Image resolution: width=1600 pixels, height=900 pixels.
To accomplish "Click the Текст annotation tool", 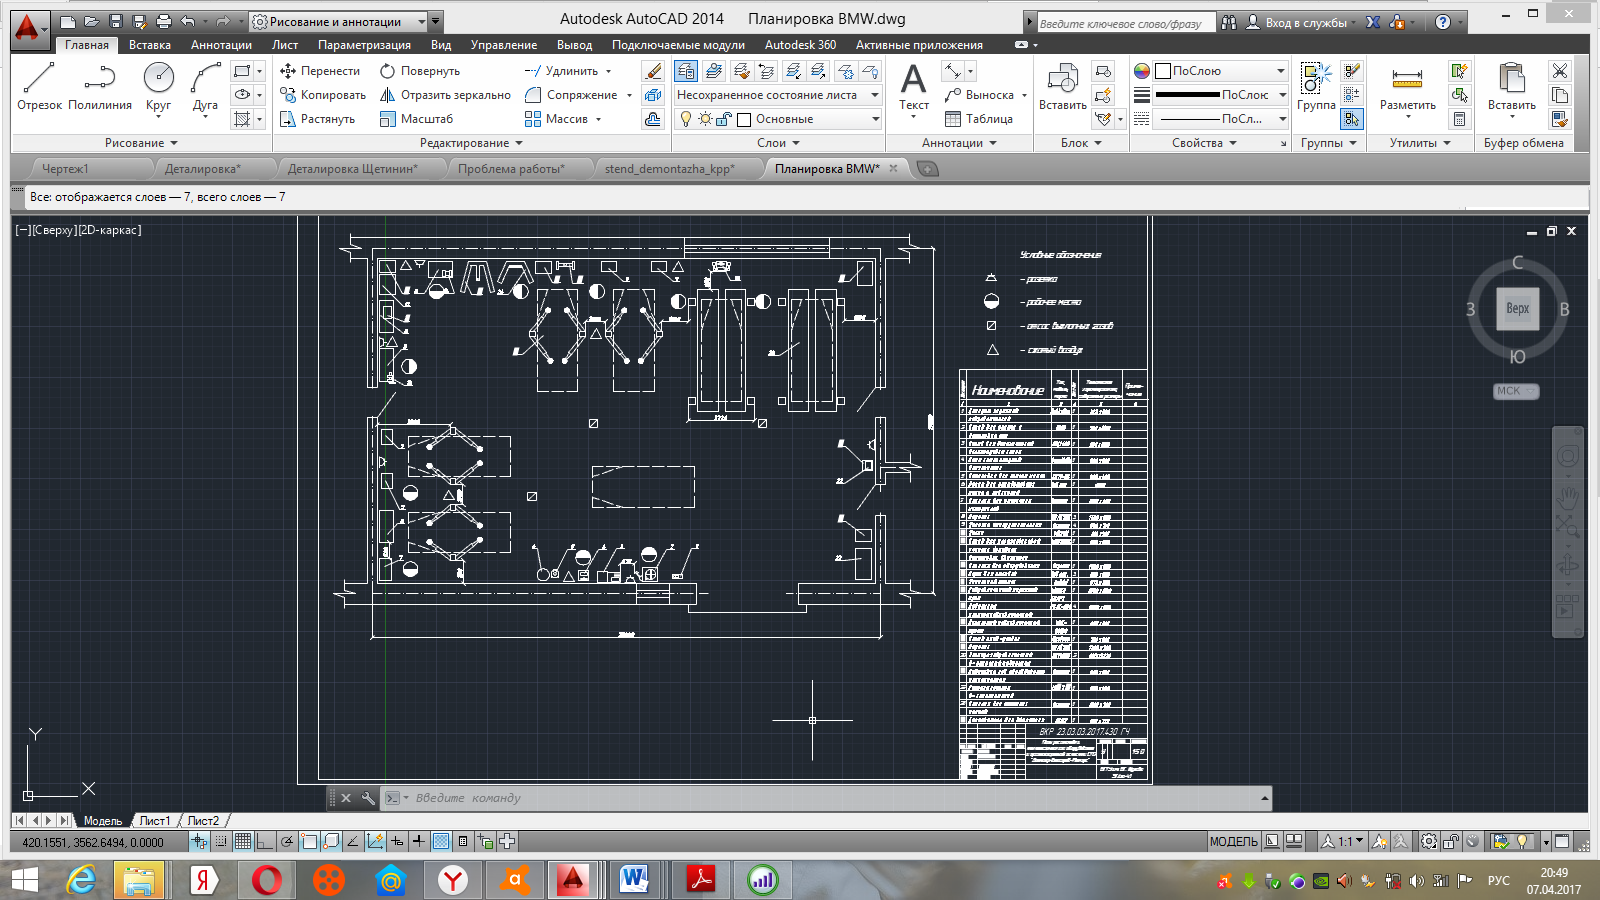I will click(913, 86).
